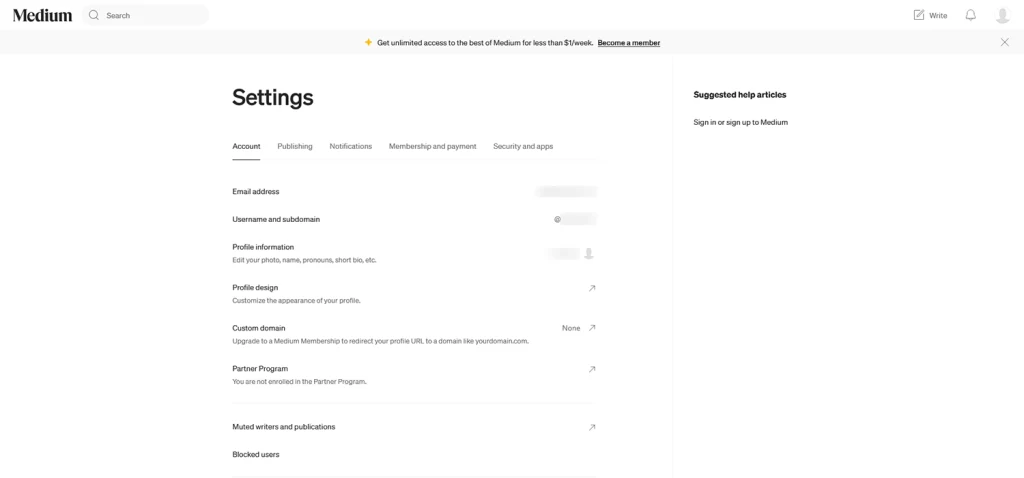The width and height of the screenshot is (1024, 478).
Task: Click the Medium logo
Action: [42, 15]
